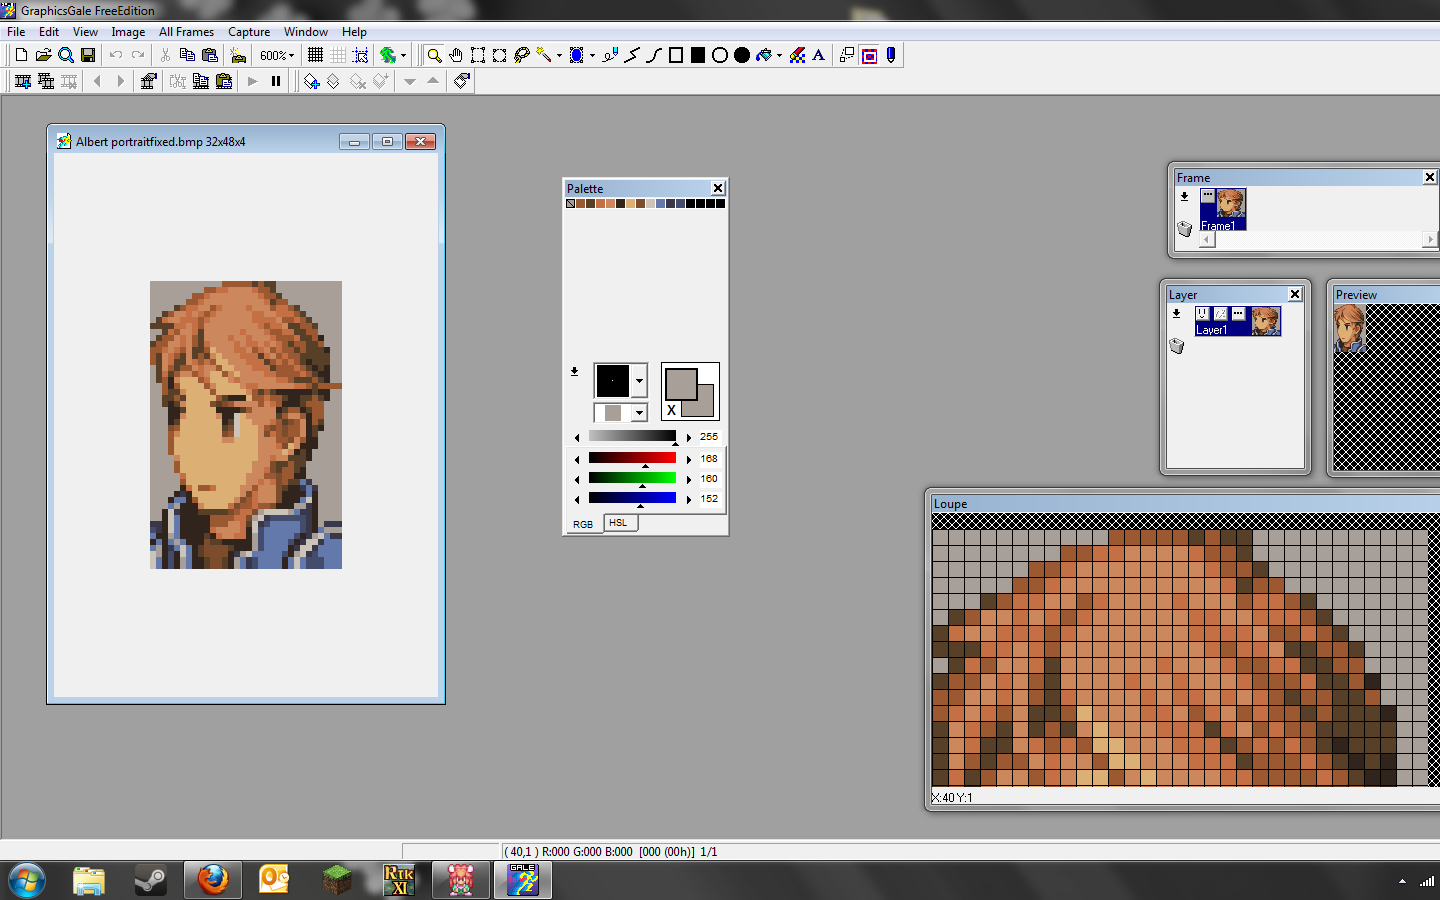This screenshot has height=900, width=1440.
Task: Click the green channel slider
Action: point(632,478)
